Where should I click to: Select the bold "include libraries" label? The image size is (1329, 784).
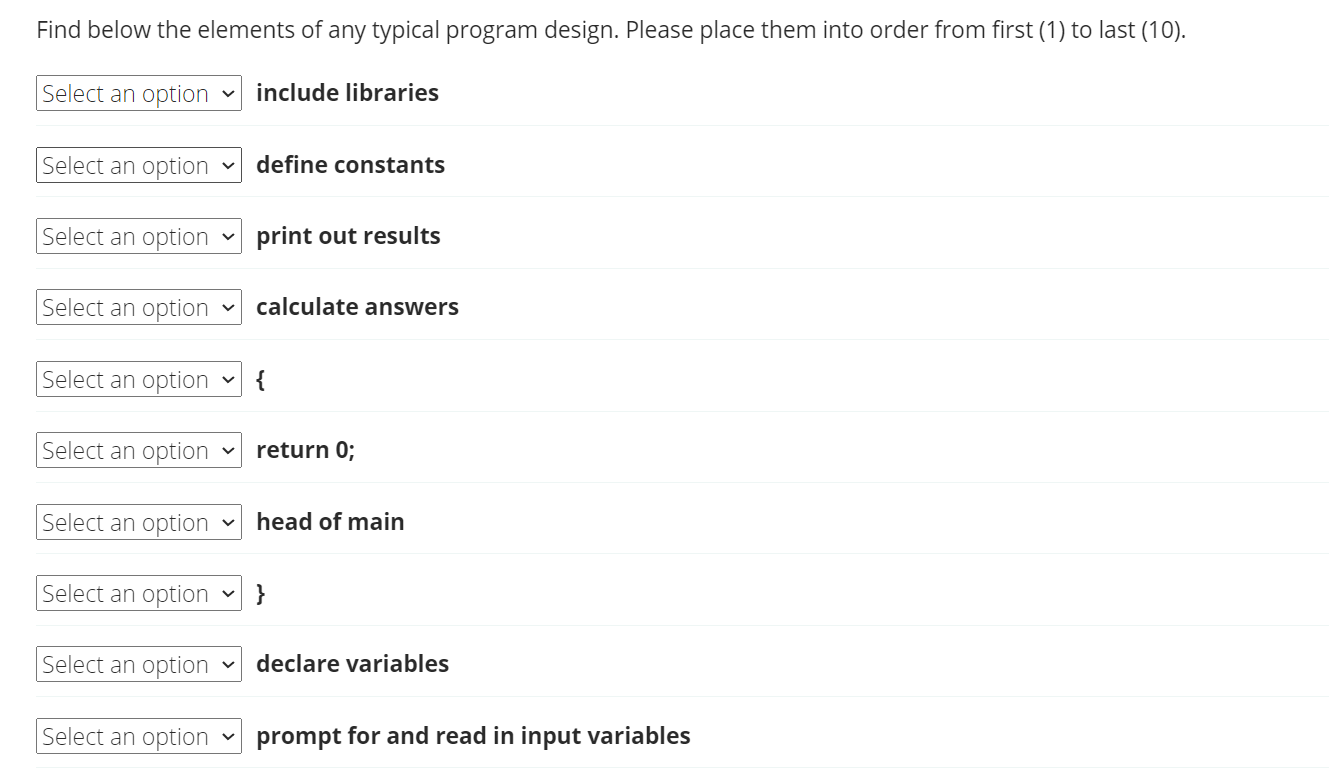348,92
